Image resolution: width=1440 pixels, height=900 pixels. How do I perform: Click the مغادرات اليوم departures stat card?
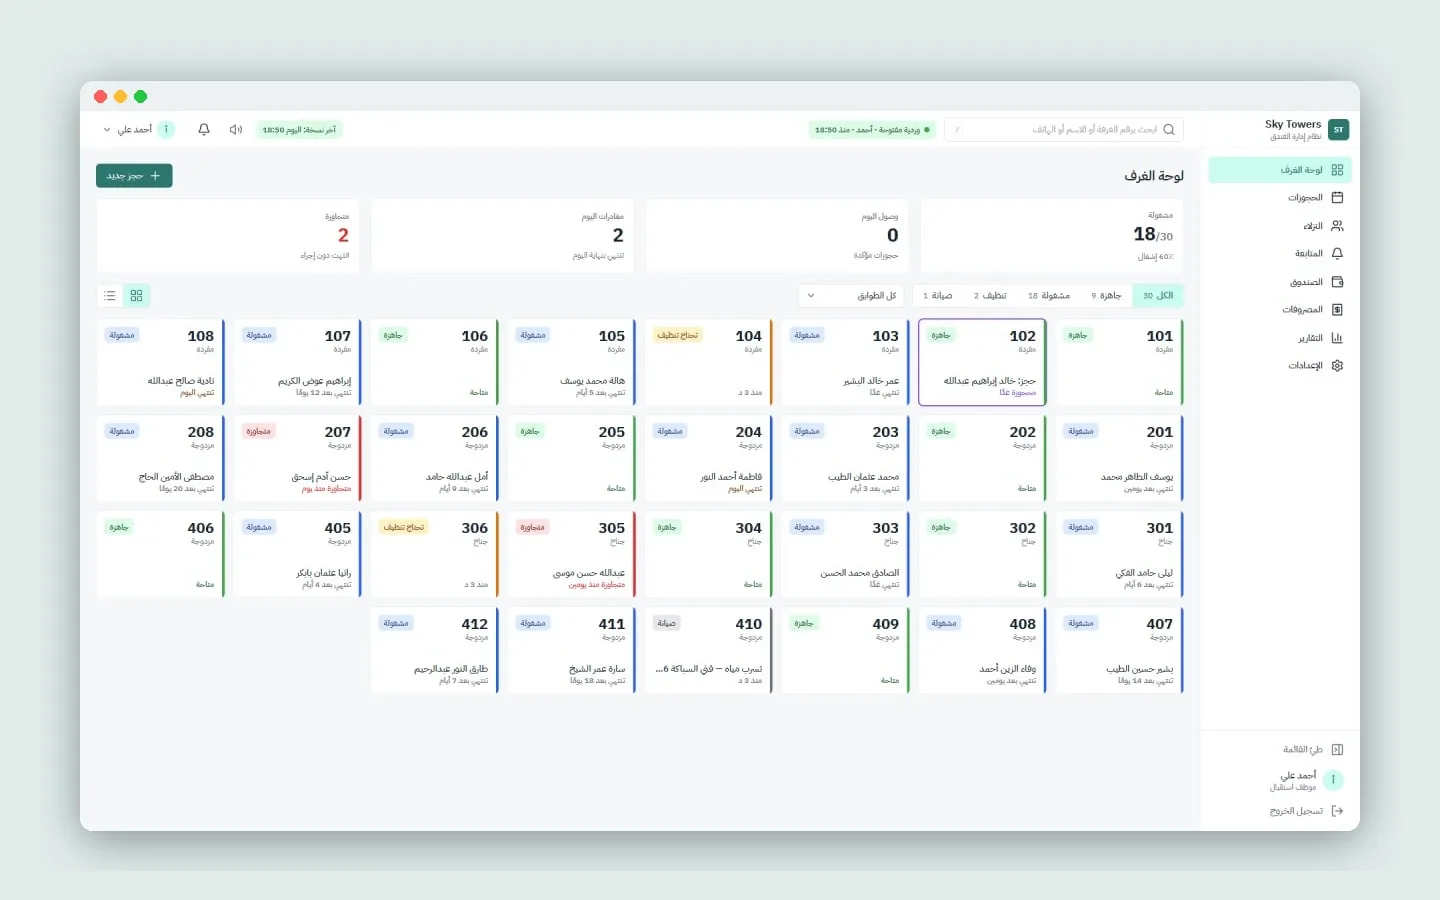tap(503, 236)
